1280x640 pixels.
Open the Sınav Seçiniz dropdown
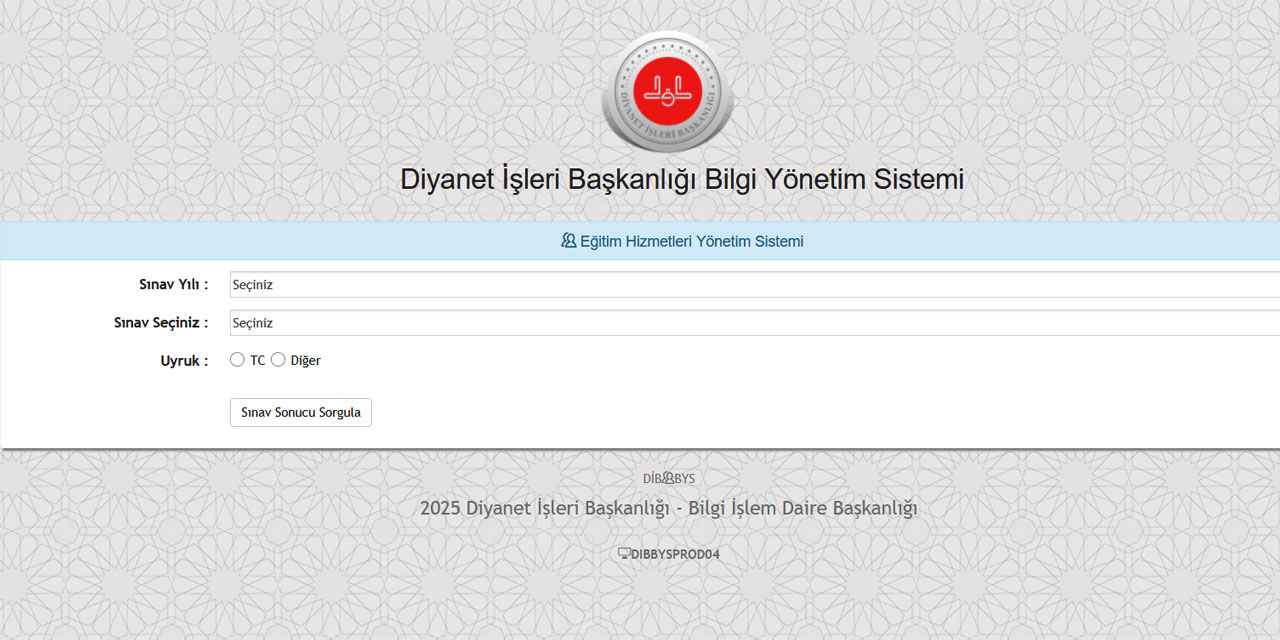pos(755,323)
